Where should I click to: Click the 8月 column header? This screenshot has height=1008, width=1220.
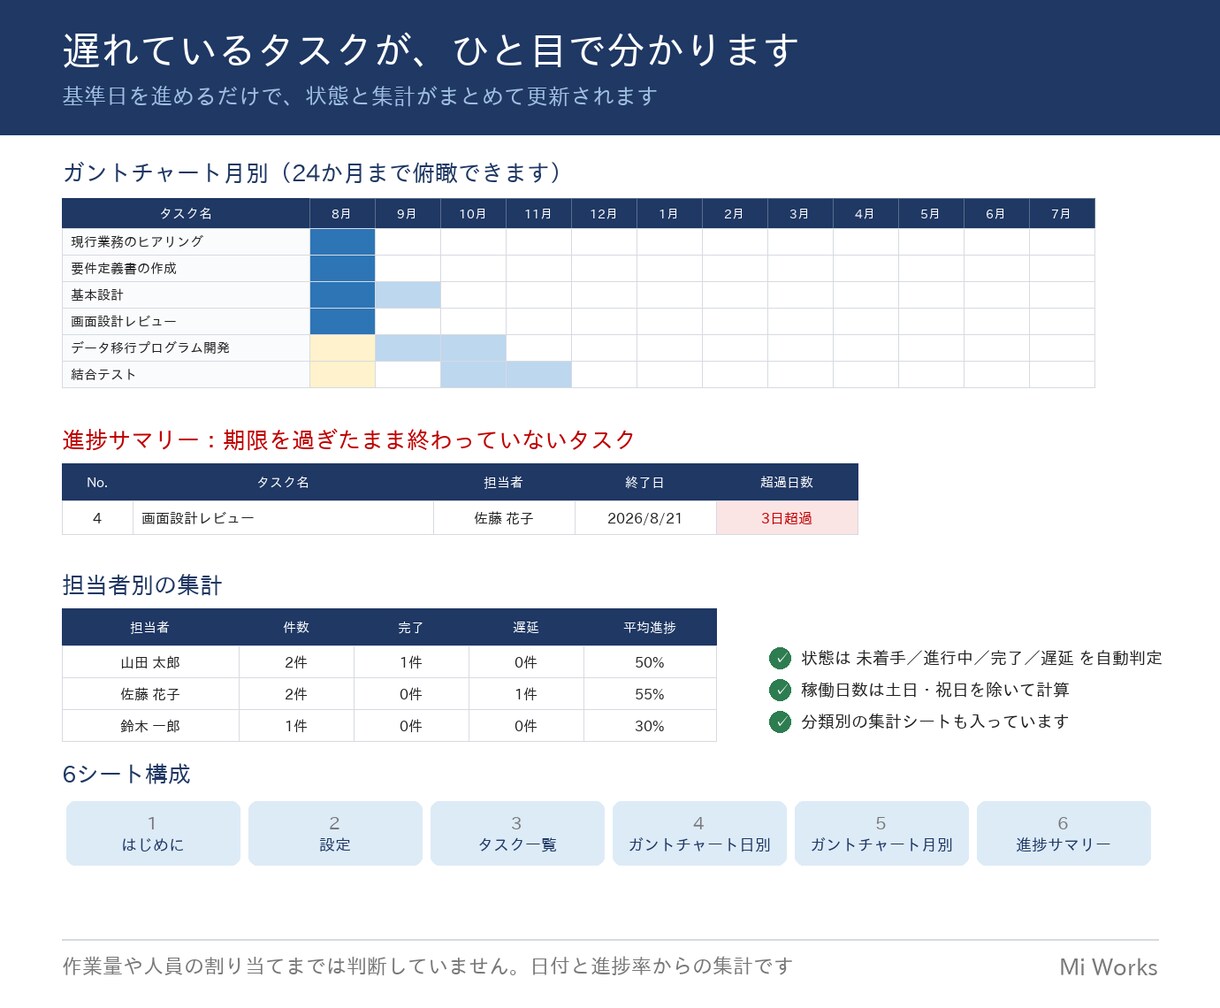pyautogui.click(x=342, y=214)
